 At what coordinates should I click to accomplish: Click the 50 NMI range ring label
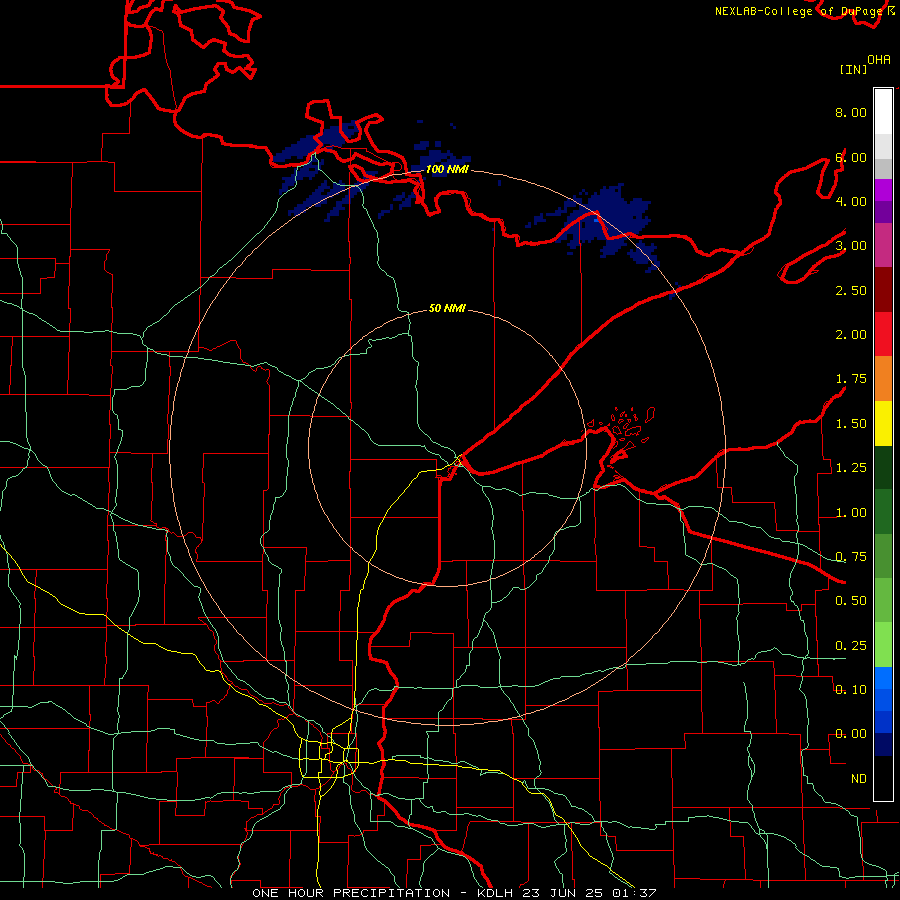click(447, 308)
